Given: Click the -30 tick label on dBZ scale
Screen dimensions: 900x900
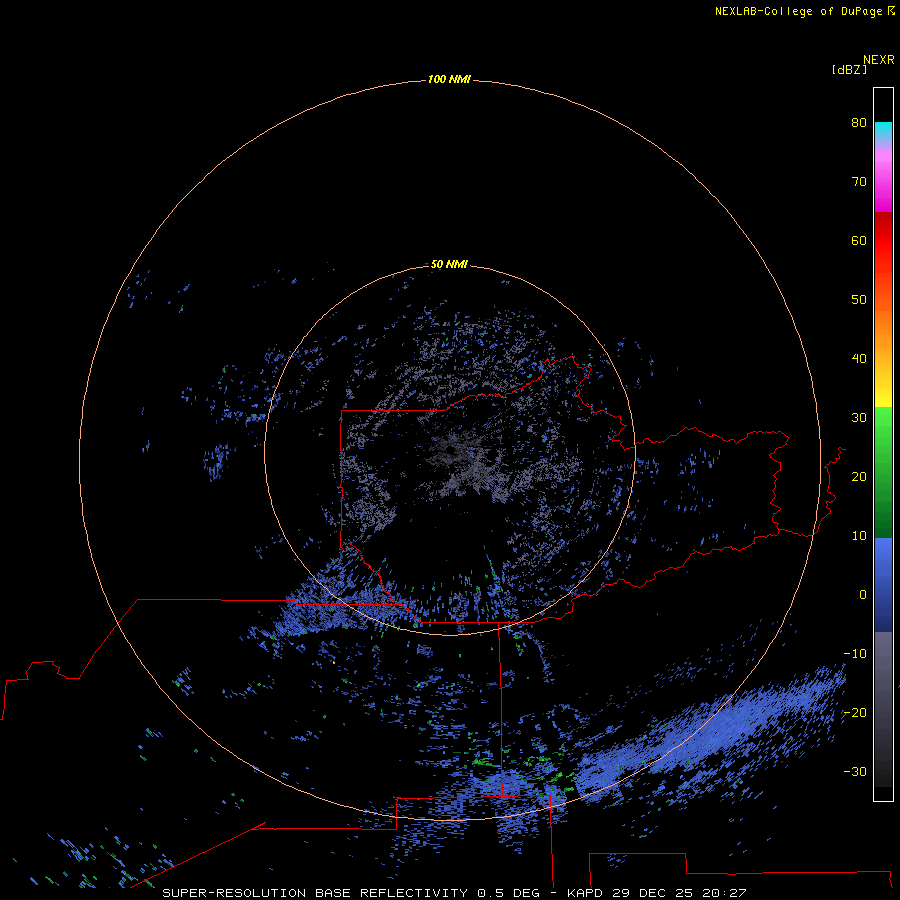Looking at the screenshot, I should click(x=855, y=772).
